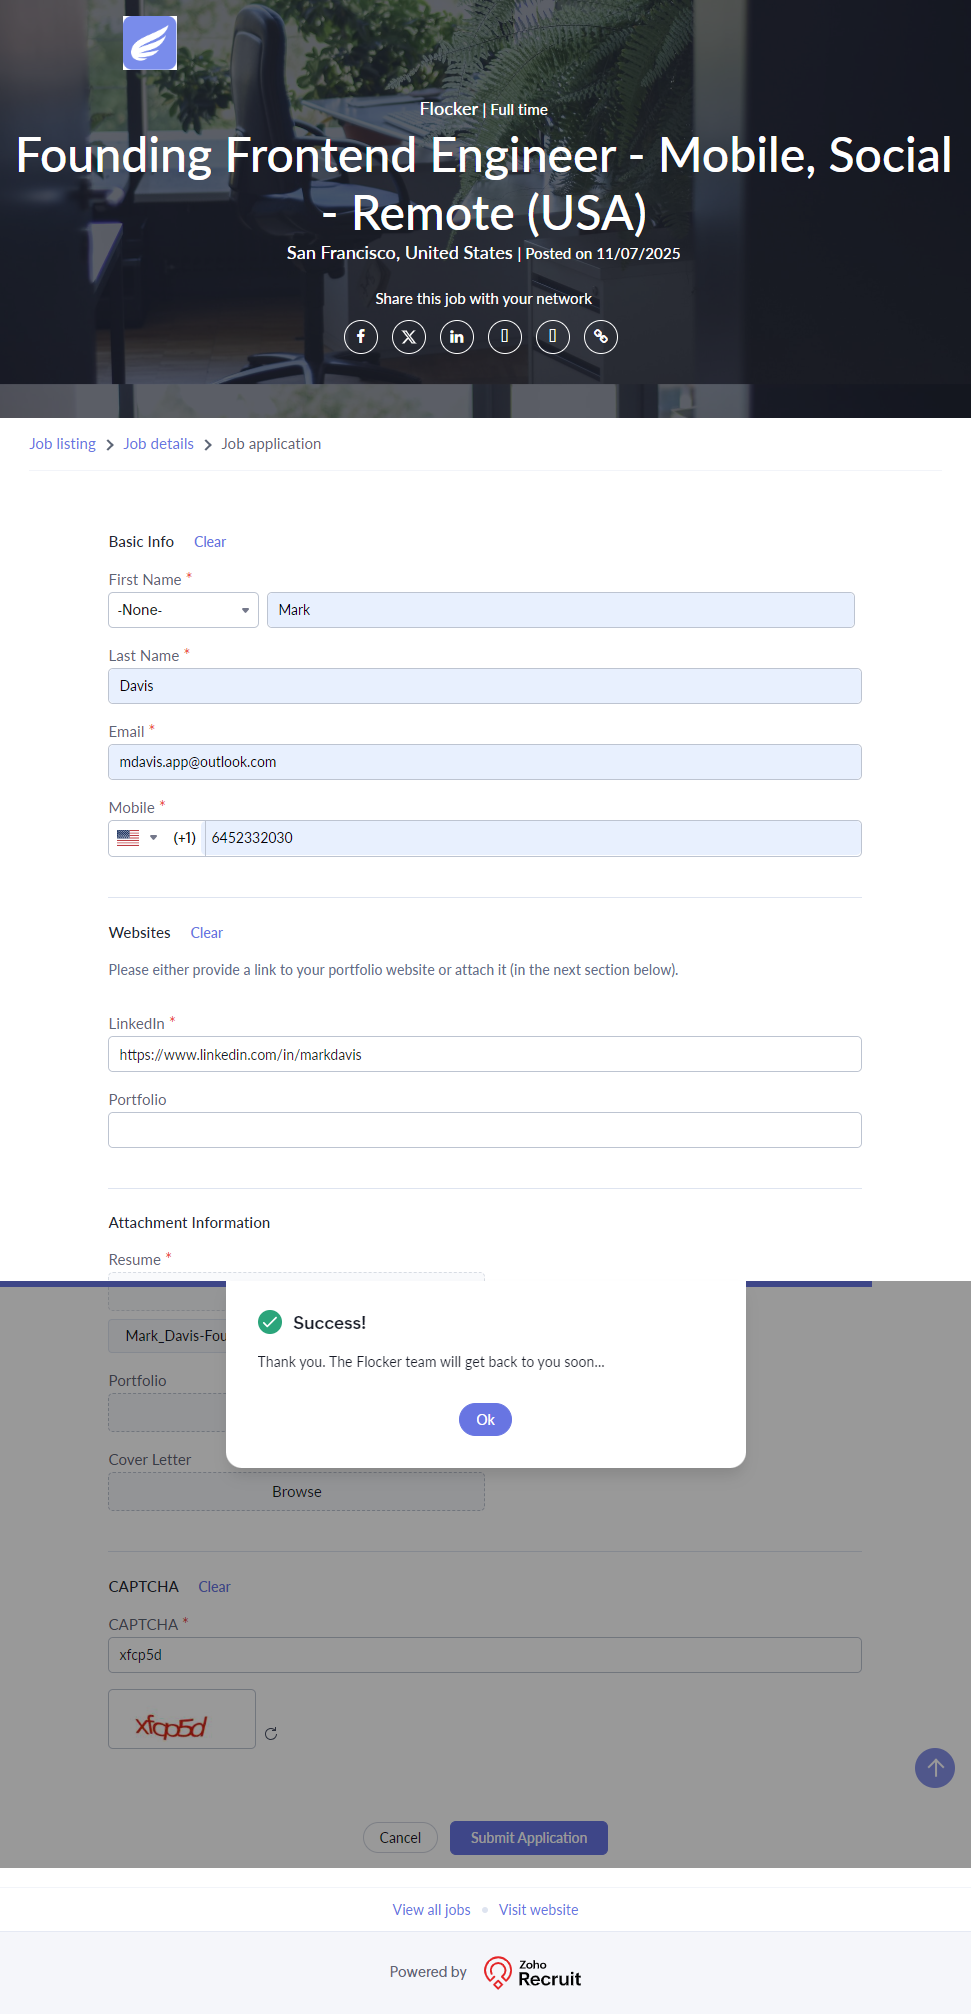Click the Zoho Recruit logo
Viewport: 971px width, 2014px height.
click(532, 1972)
